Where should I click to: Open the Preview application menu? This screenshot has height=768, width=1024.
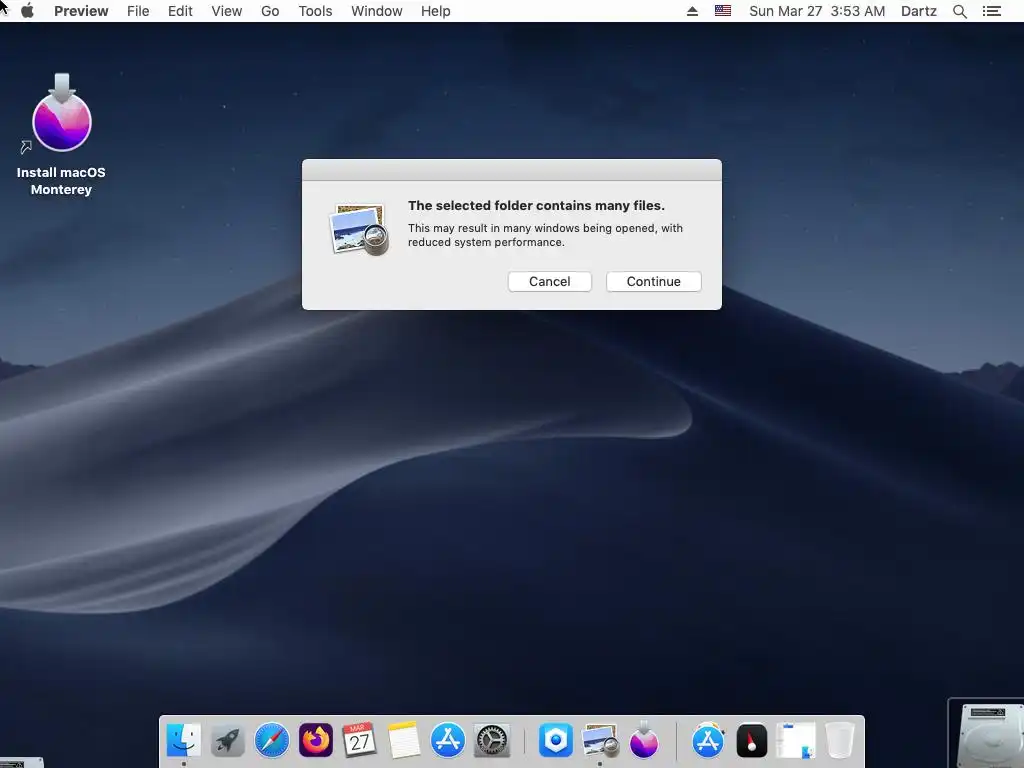tap(81, 11)
